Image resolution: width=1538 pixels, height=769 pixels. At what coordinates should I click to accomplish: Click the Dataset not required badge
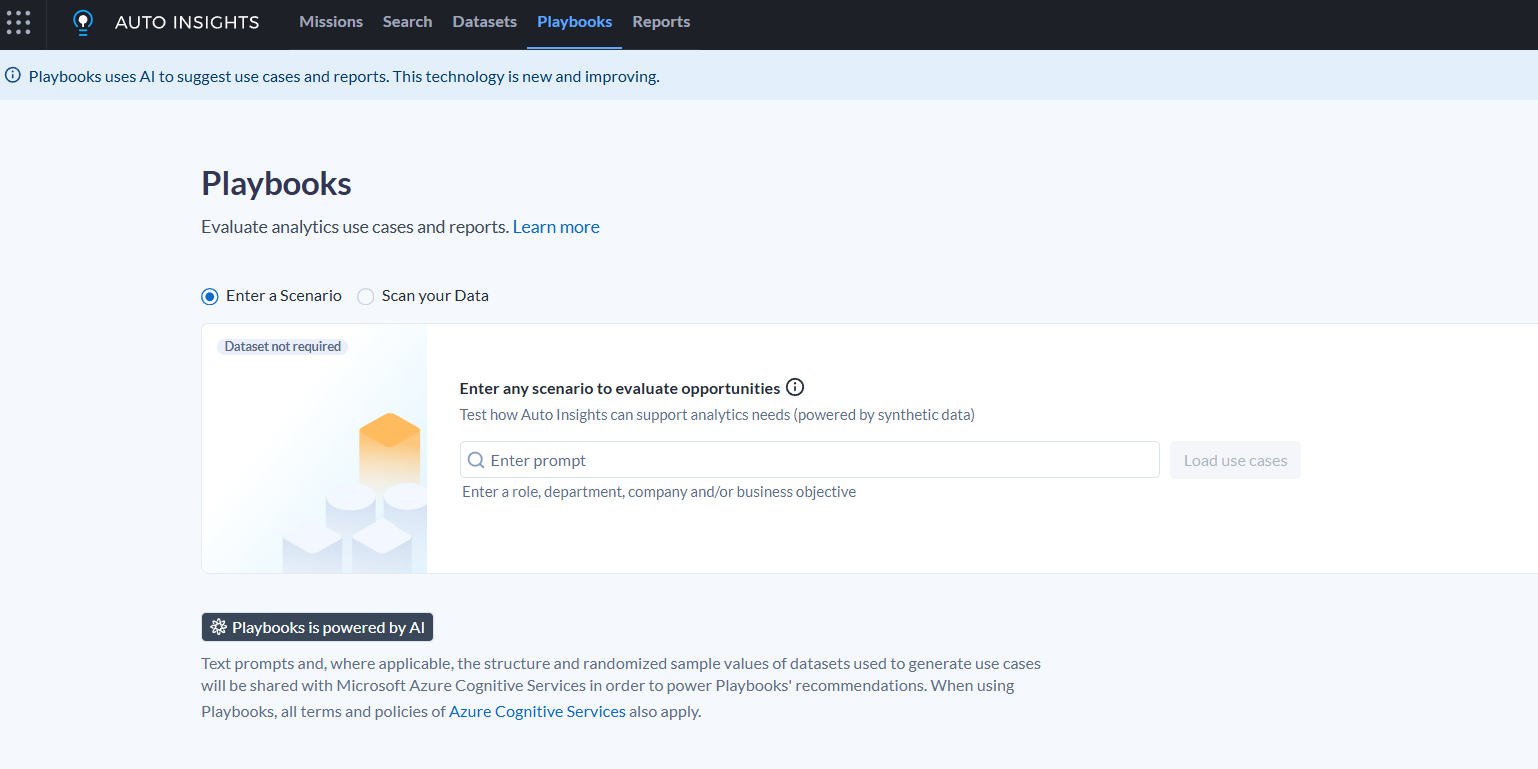282,345
